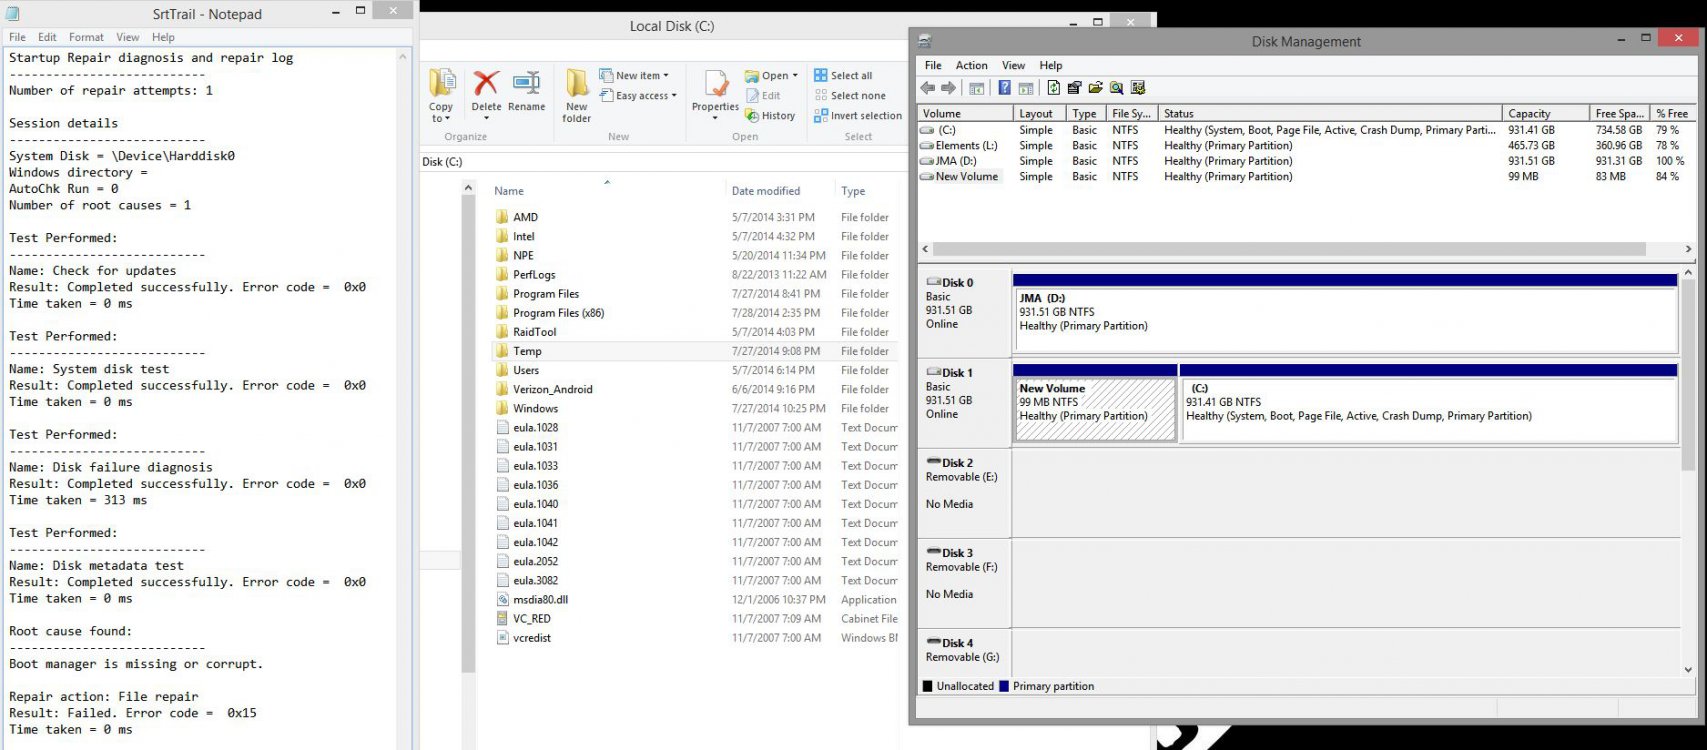1707x750 pixels.
Task: Expand Open dropdown arrow in Explorer ribbon
Action: click(x=795, y=76)
